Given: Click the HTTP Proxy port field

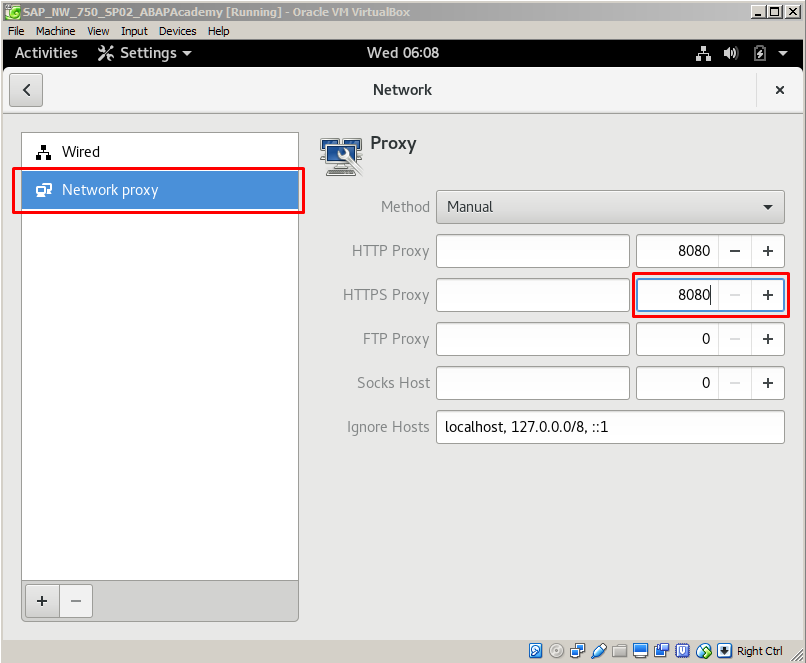Looking at the screenshot, I should [x=677, y=251].
